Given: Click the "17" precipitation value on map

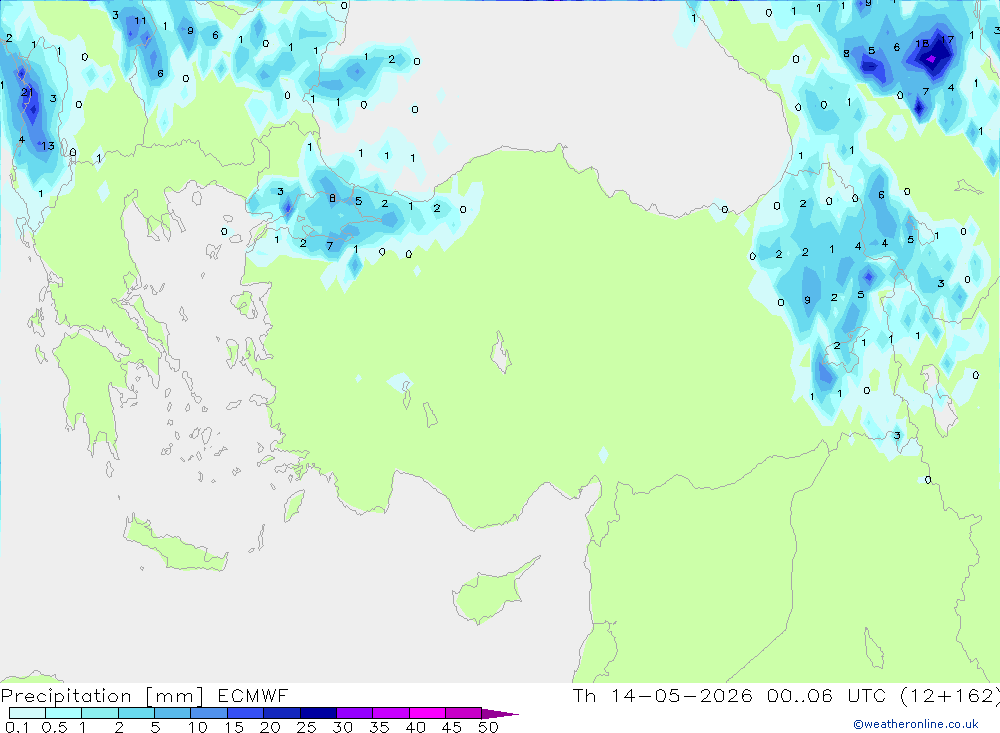Looking at the screenshot, I should coord(948,40).
